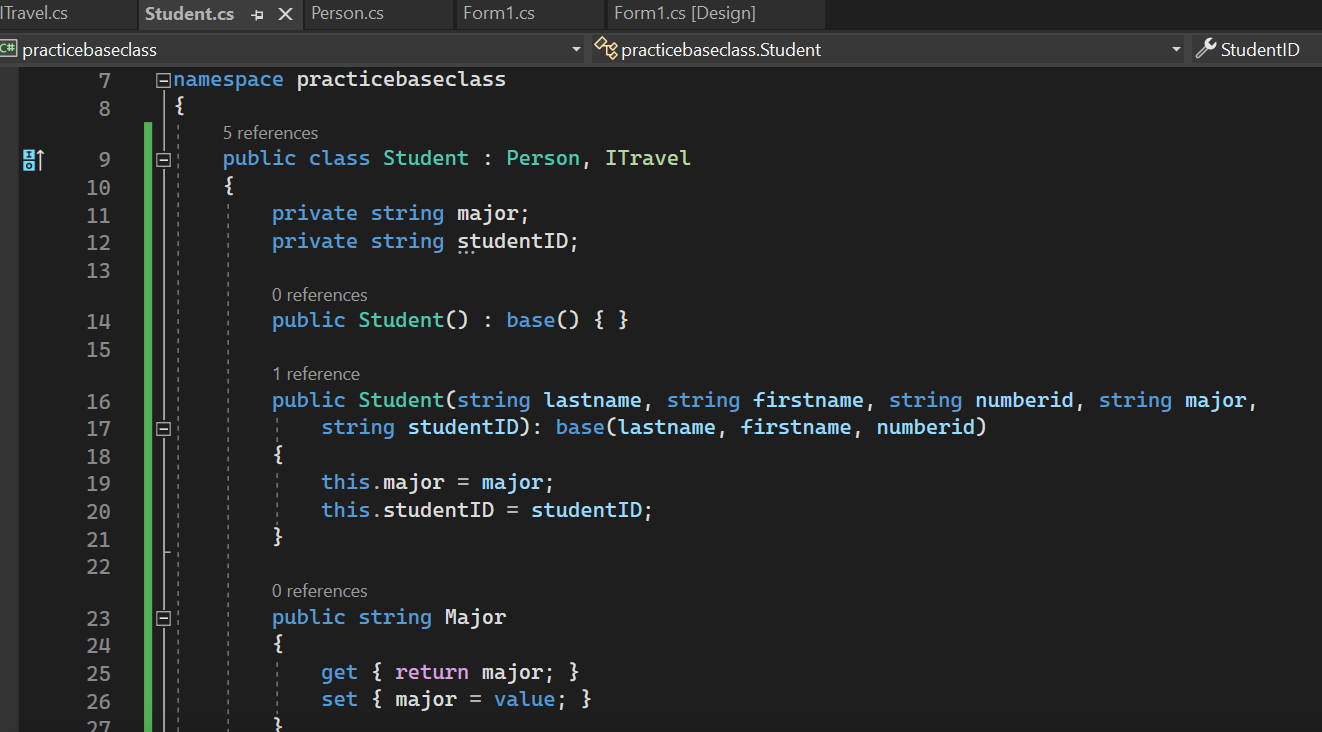Click the Person base class name on line 9

[543, 158]
